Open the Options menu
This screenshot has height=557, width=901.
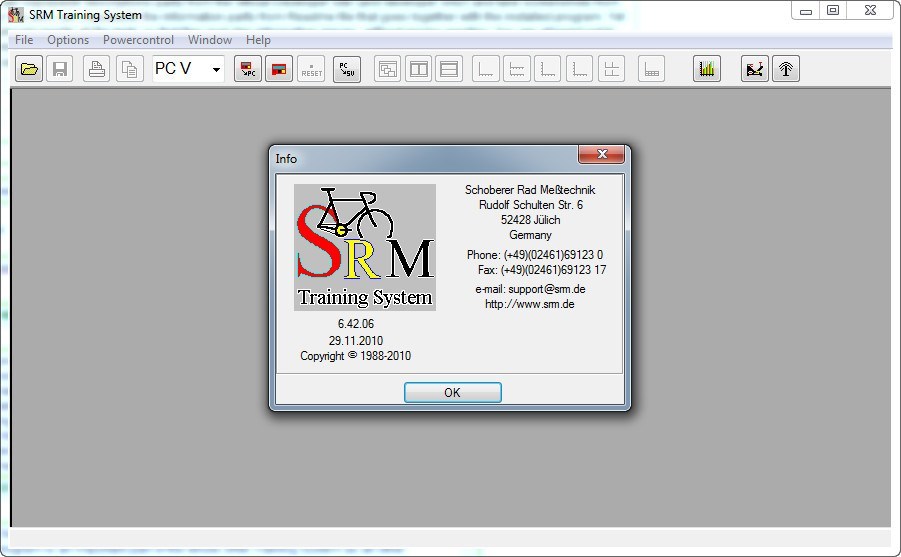click(x=68, y=40)
